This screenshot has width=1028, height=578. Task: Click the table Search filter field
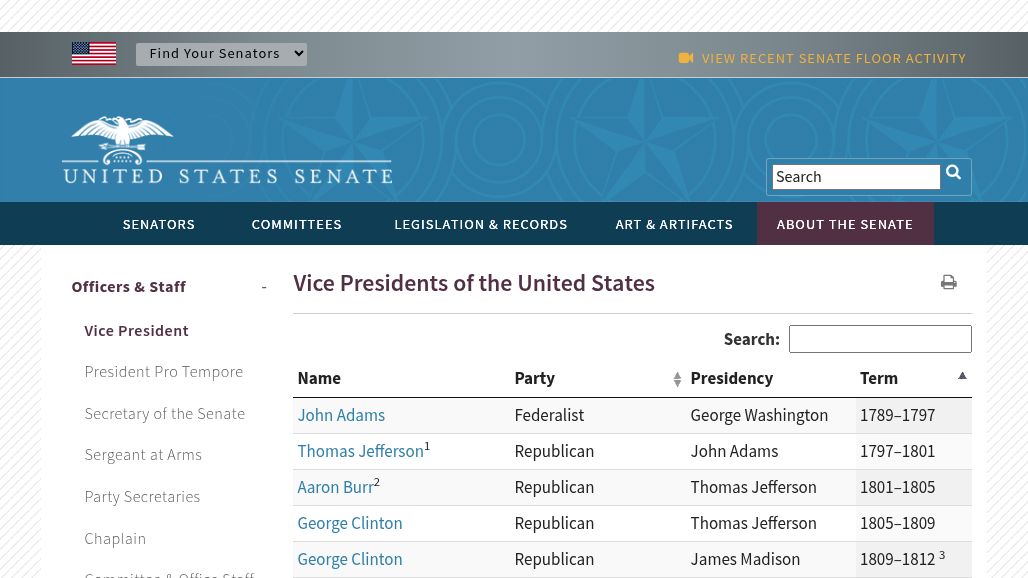coord(879,339)
